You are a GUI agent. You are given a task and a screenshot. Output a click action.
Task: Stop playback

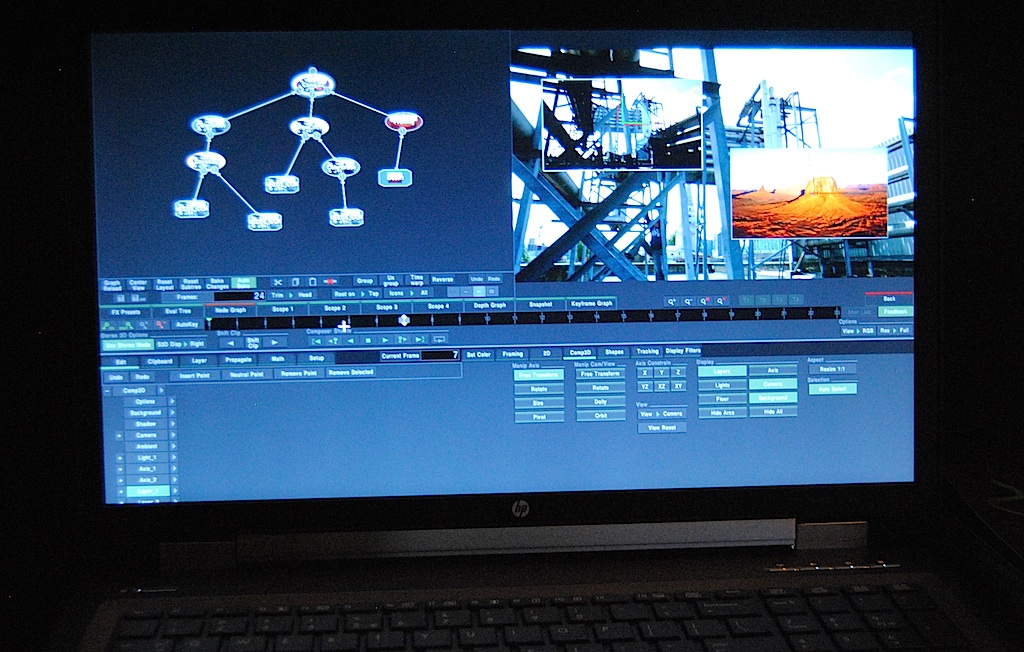368,340
